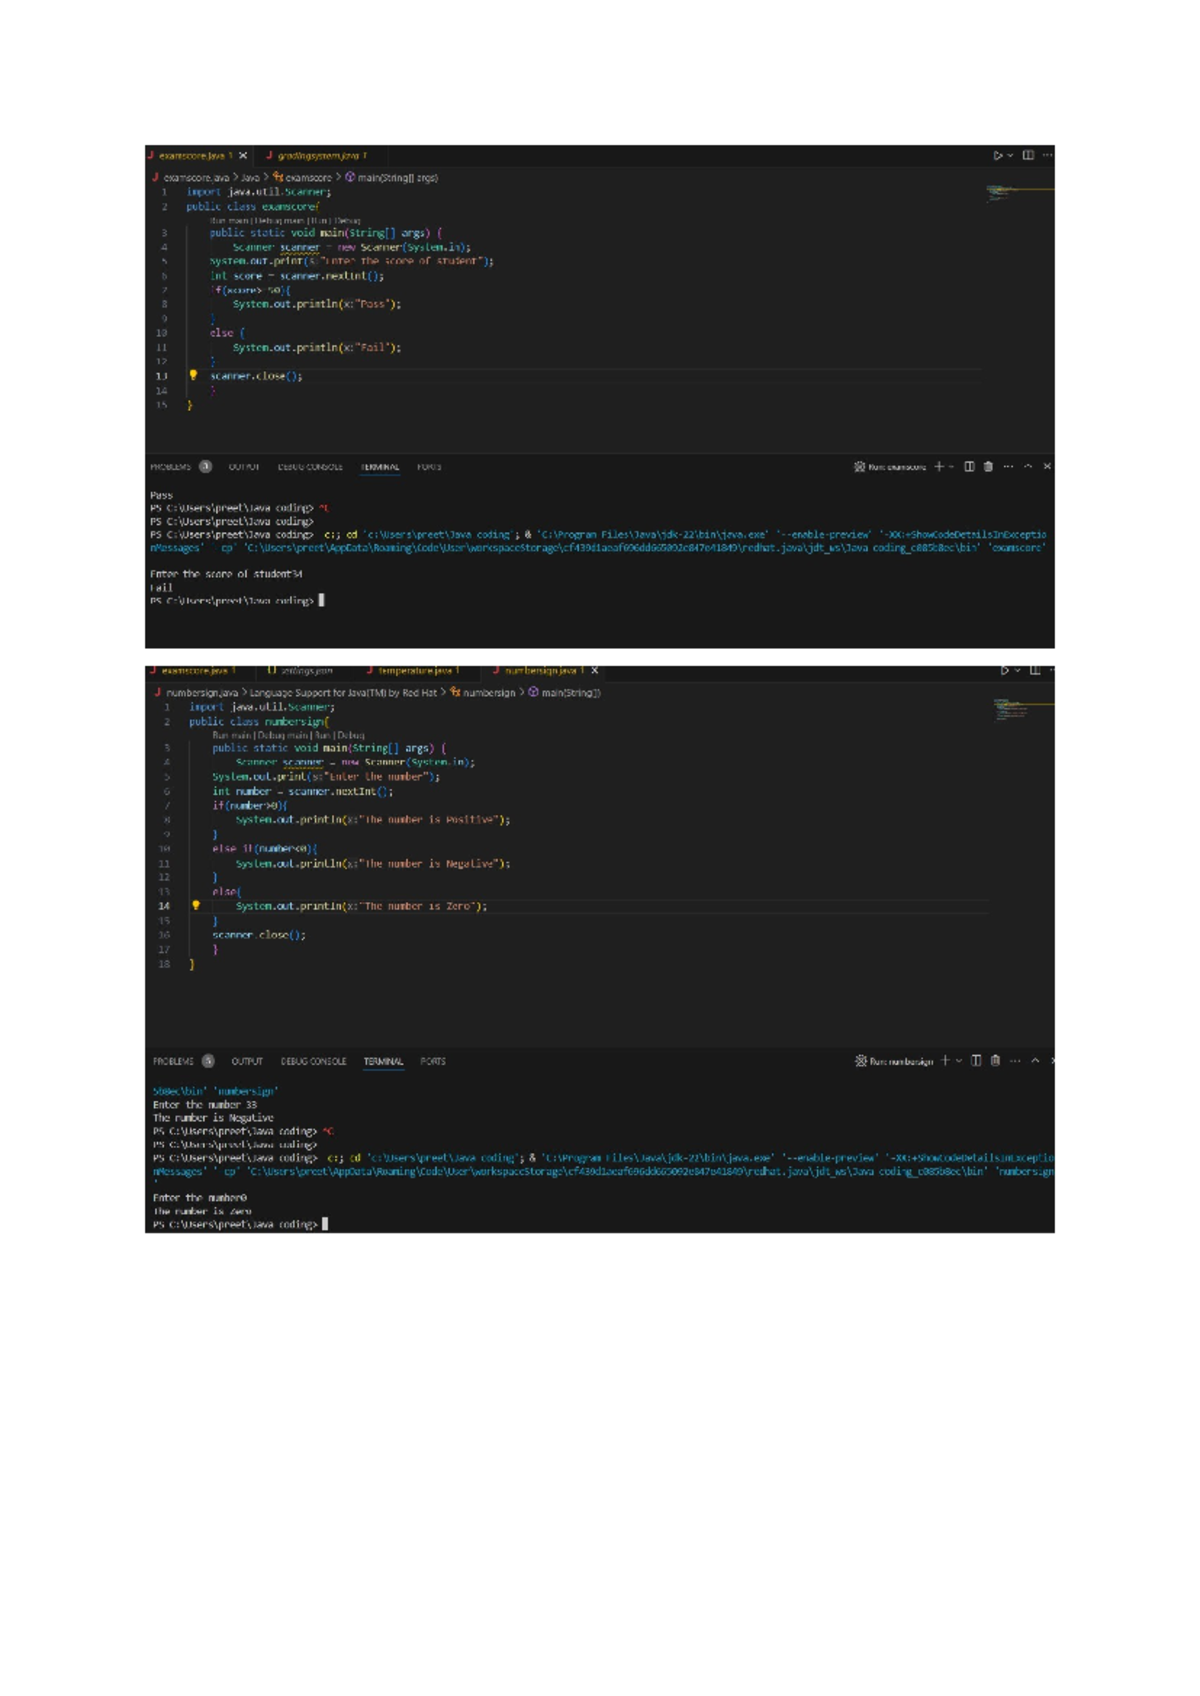Delete the numbersign terminal with the trash icon
The image size is (1200, 1696).
[995, 1061]
